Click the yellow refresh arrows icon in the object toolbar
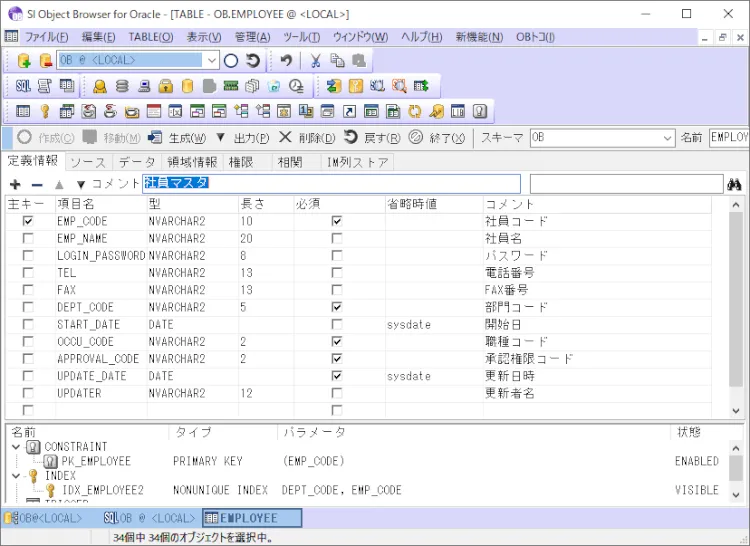Viewport: 750px width, 546px height. coord(414,111)
